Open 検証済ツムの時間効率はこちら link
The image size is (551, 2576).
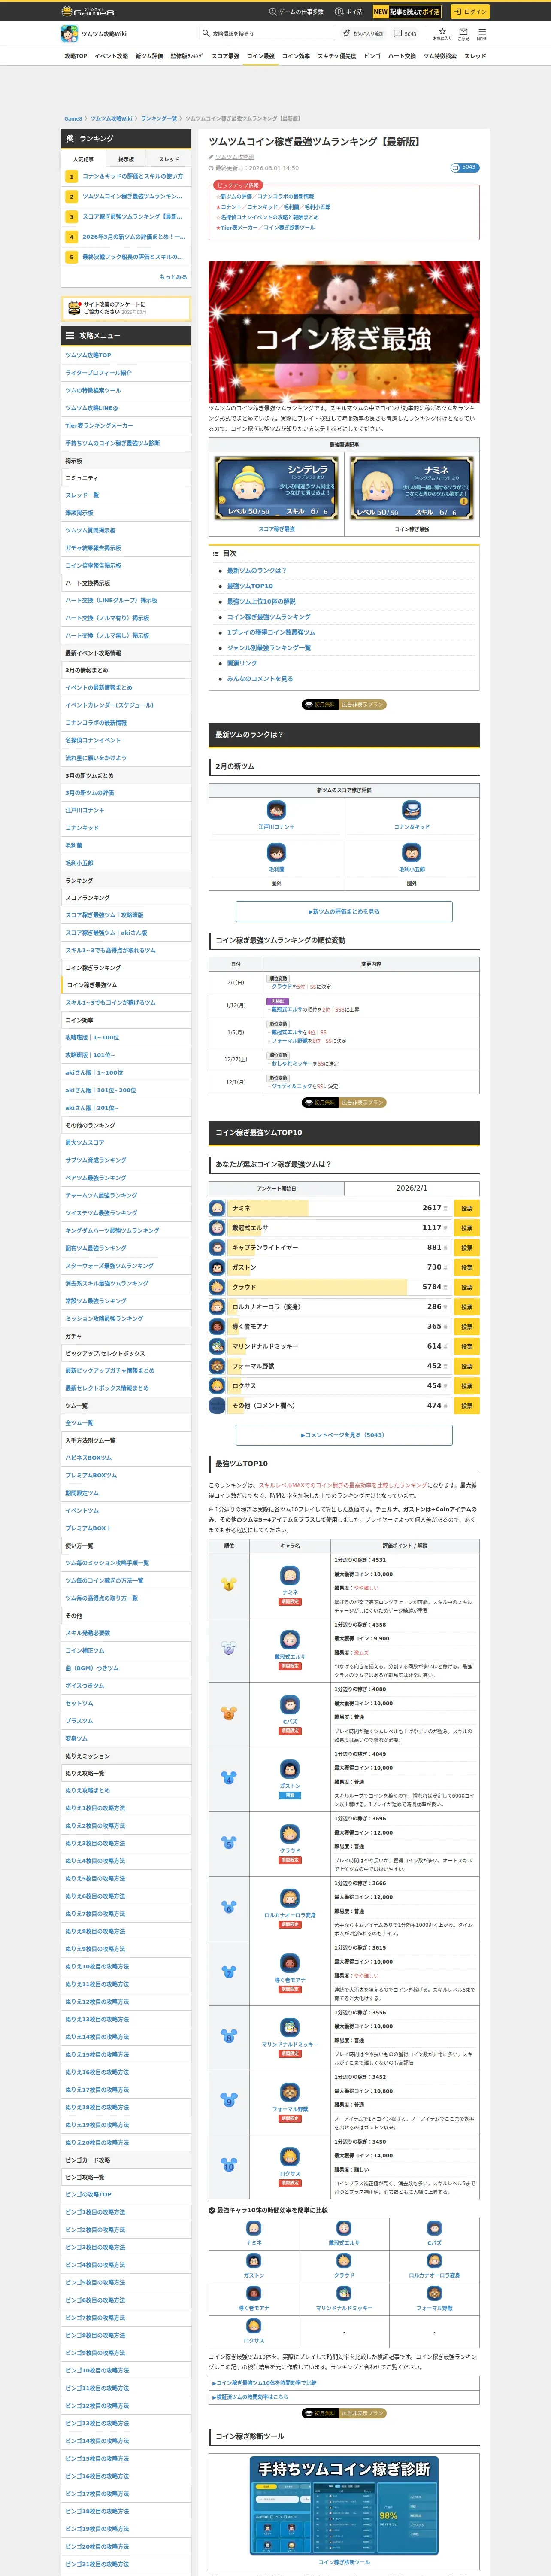tap(250, 2397)
